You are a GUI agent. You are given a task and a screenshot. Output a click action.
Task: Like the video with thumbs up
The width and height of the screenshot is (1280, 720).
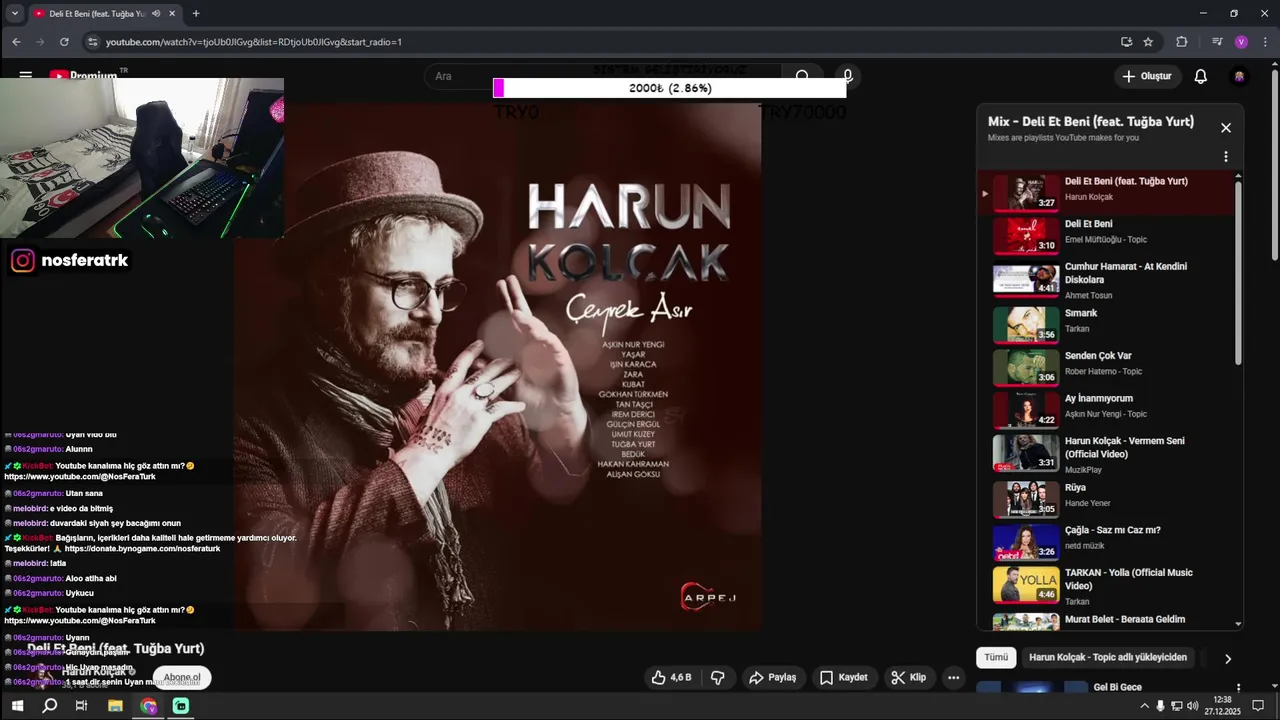671,677
